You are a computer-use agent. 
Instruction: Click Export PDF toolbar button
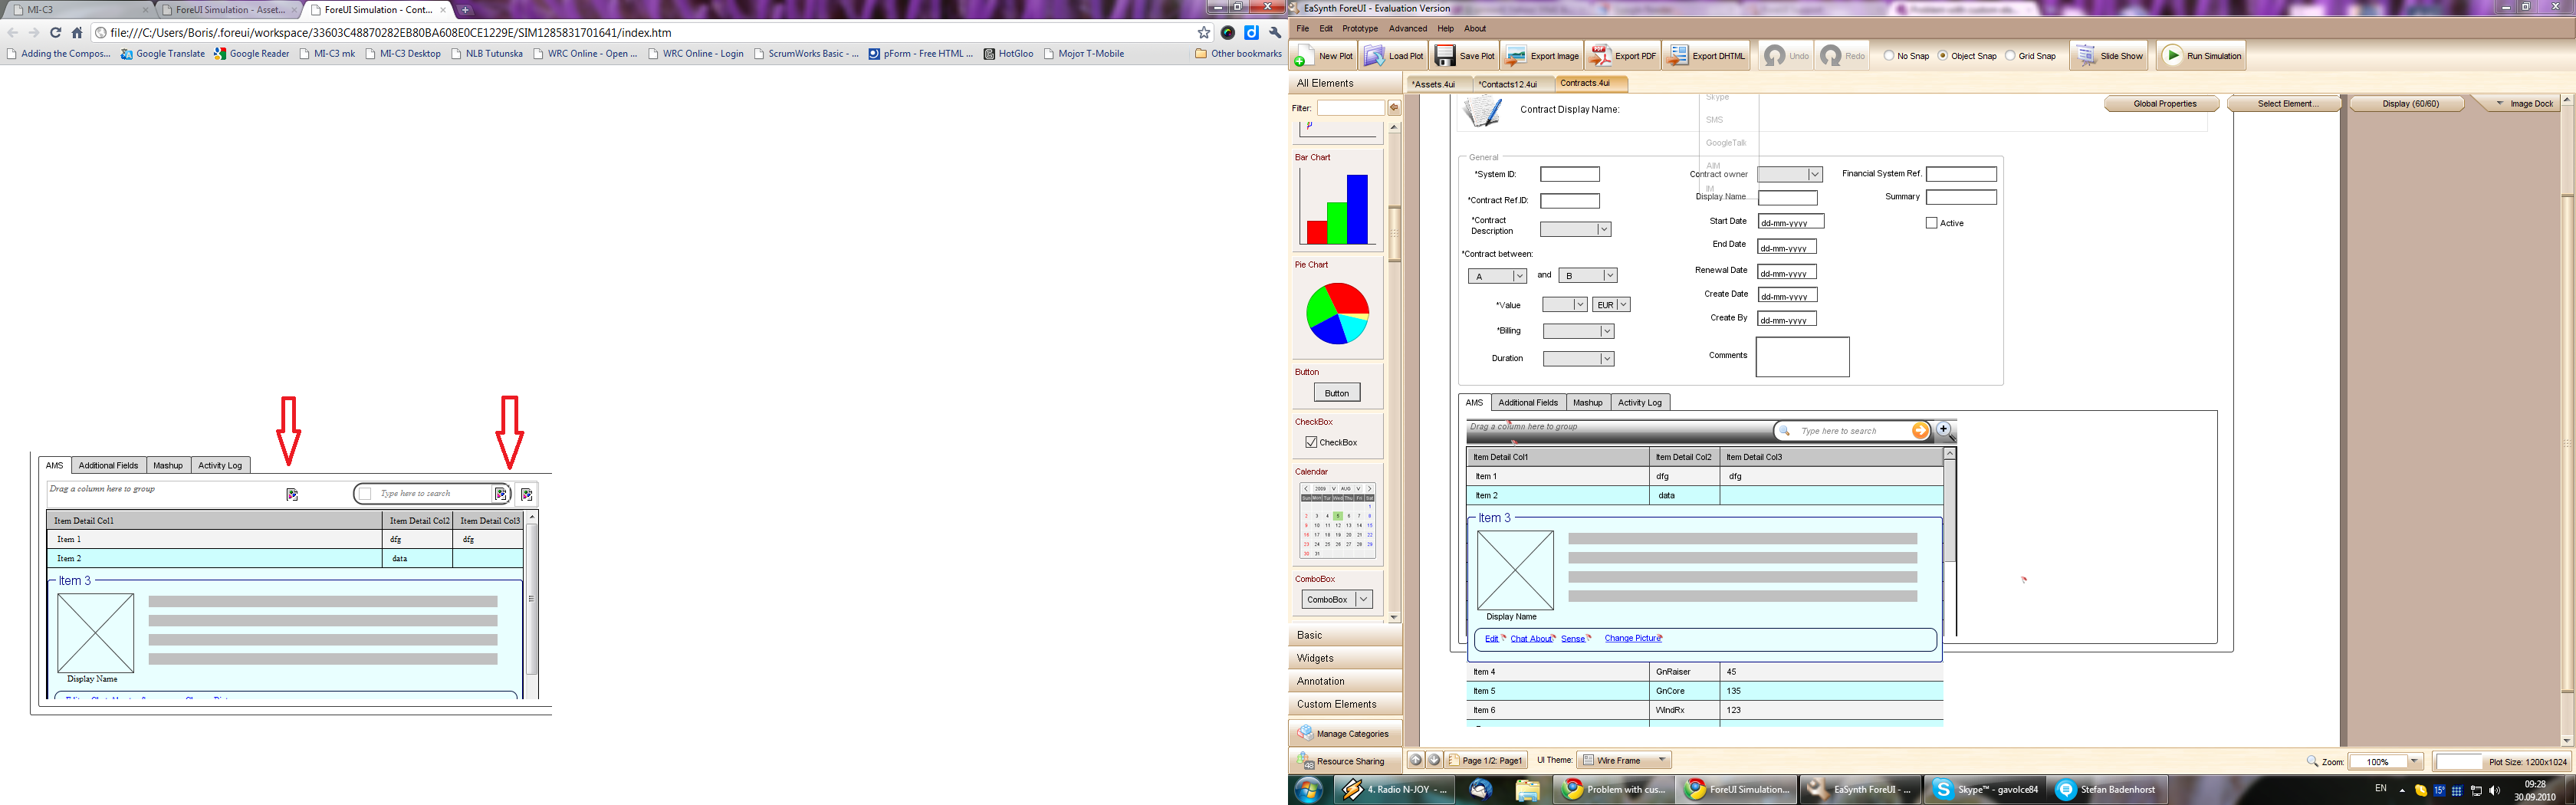pos(1623,56)
